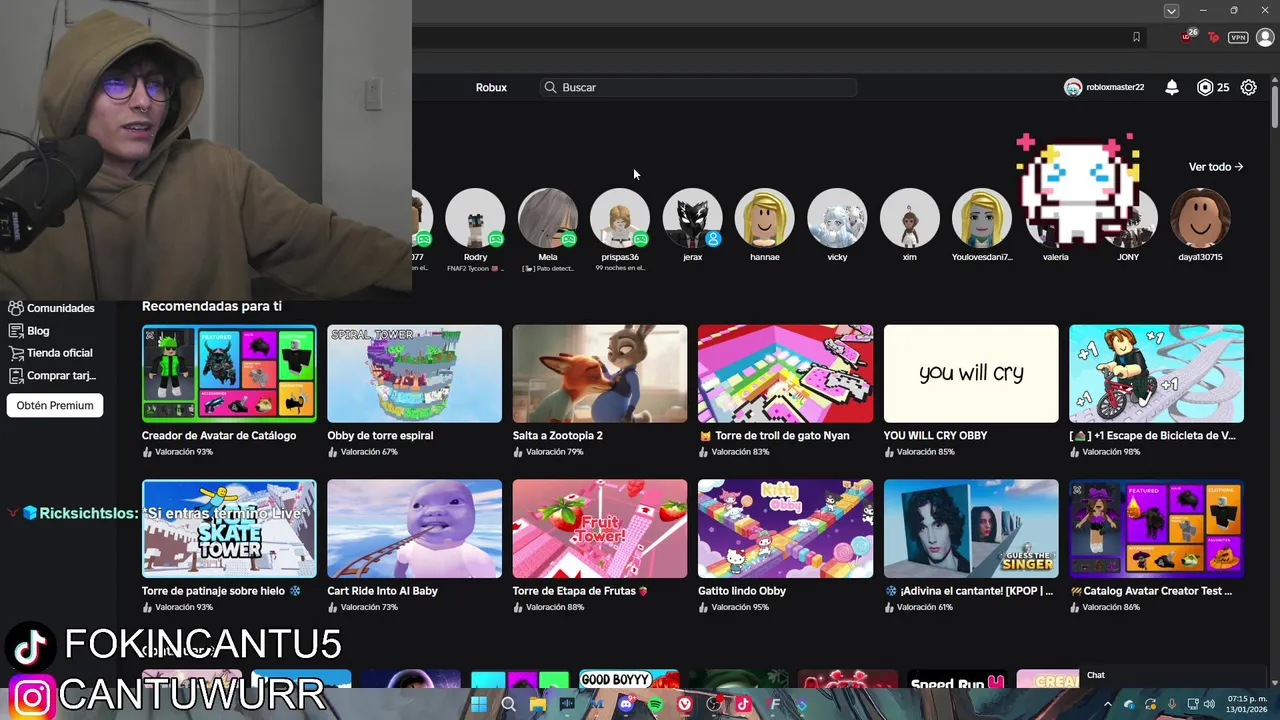The image size is (1280, 720).
Task: Open Cart Ride Into AI Baby thumbnail
Action: point(414,529)
